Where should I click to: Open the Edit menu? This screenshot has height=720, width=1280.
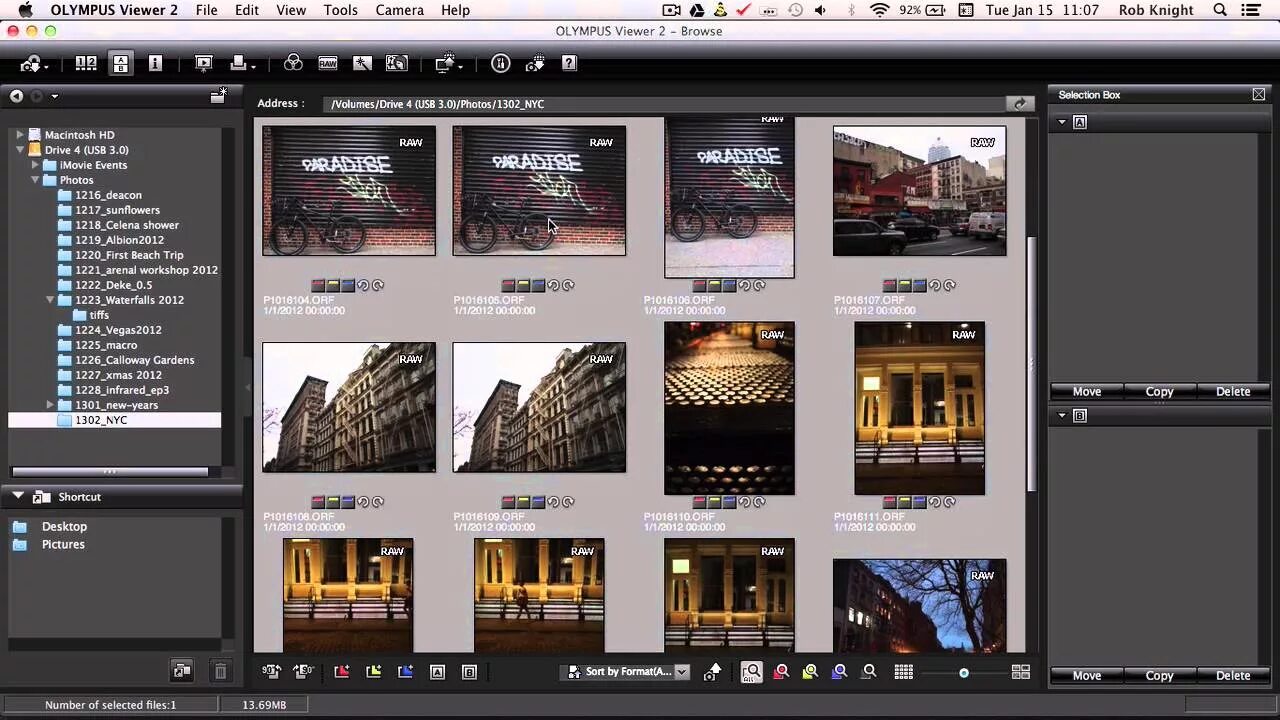tap(246, 10)
